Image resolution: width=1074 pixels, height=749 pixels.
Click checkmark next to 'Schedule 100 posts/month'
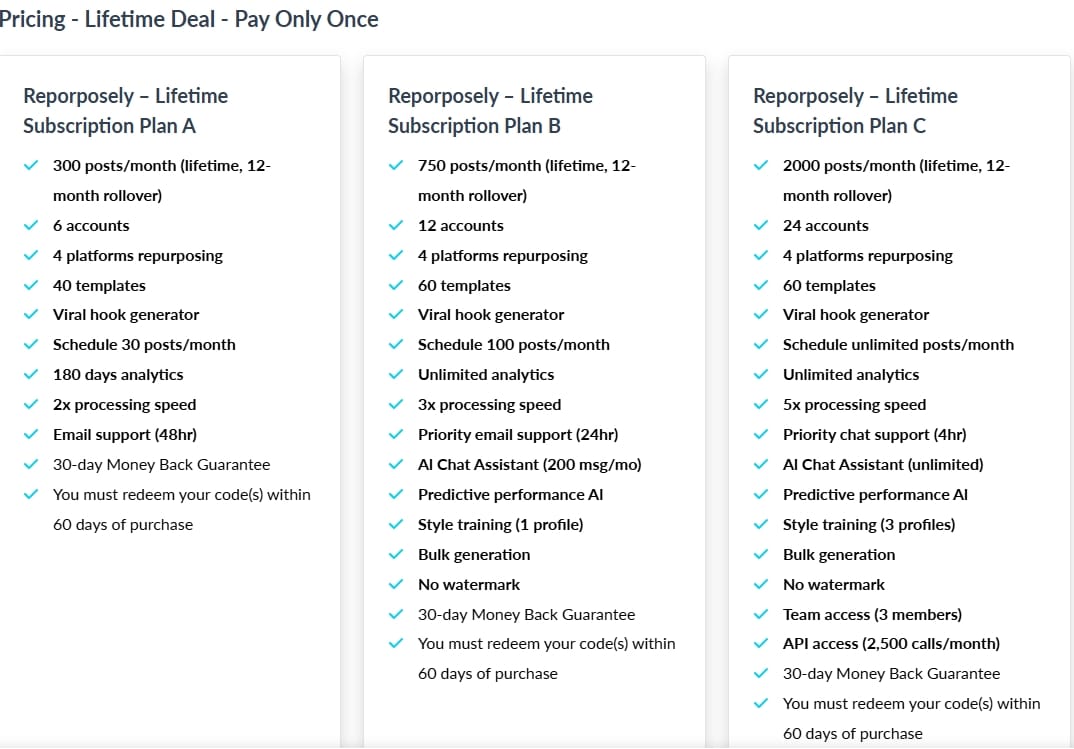(396, 345)
